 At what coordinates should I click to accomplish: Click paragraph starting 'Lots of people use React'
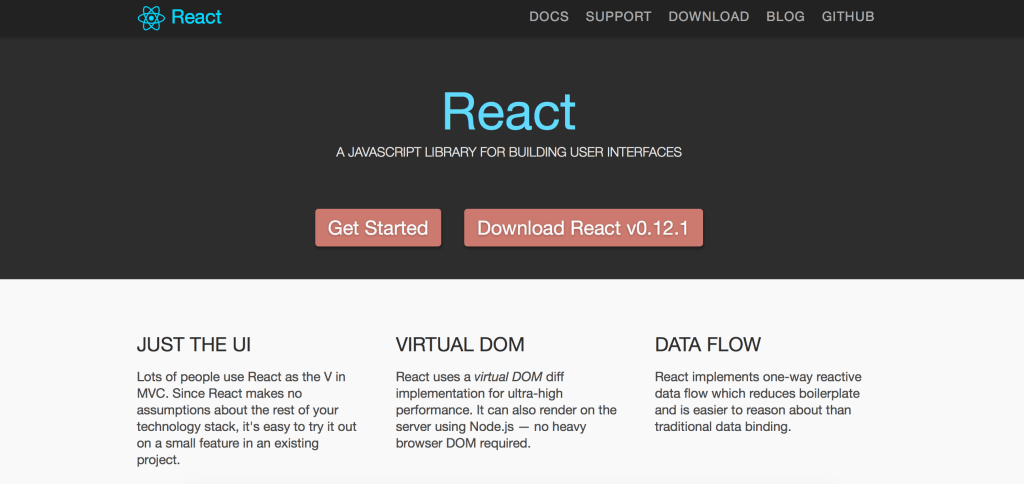(x=247, y=419)
